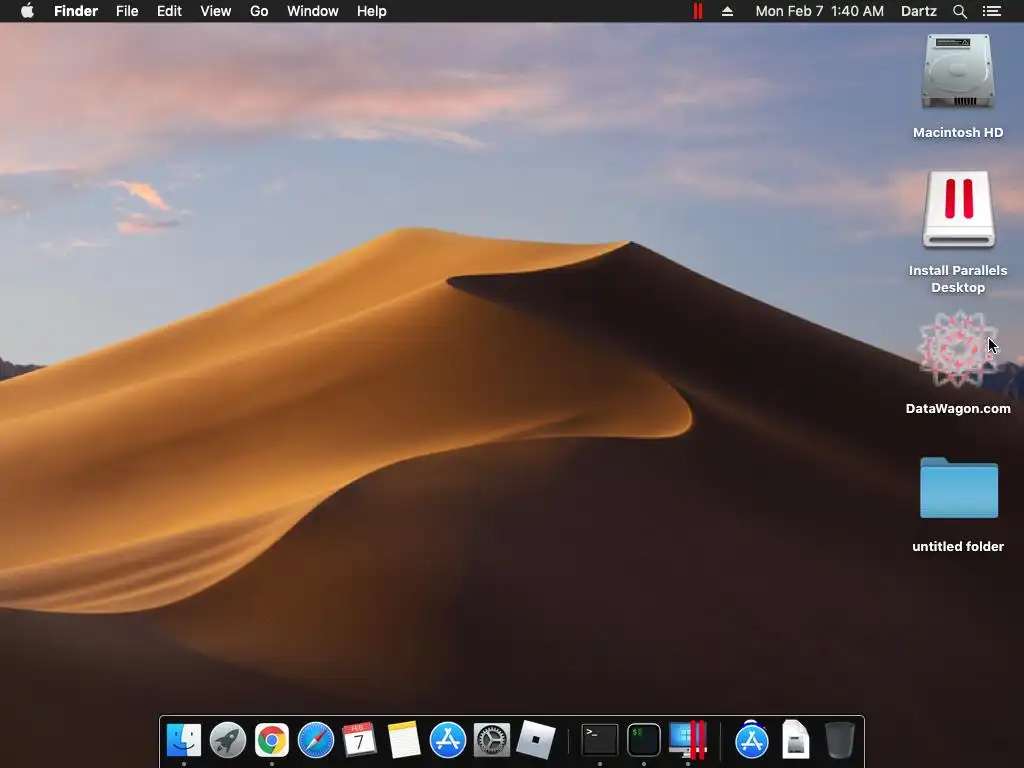Open the Dartz user menu
This screenshot has height=768, width=1024.
(918, 11)
